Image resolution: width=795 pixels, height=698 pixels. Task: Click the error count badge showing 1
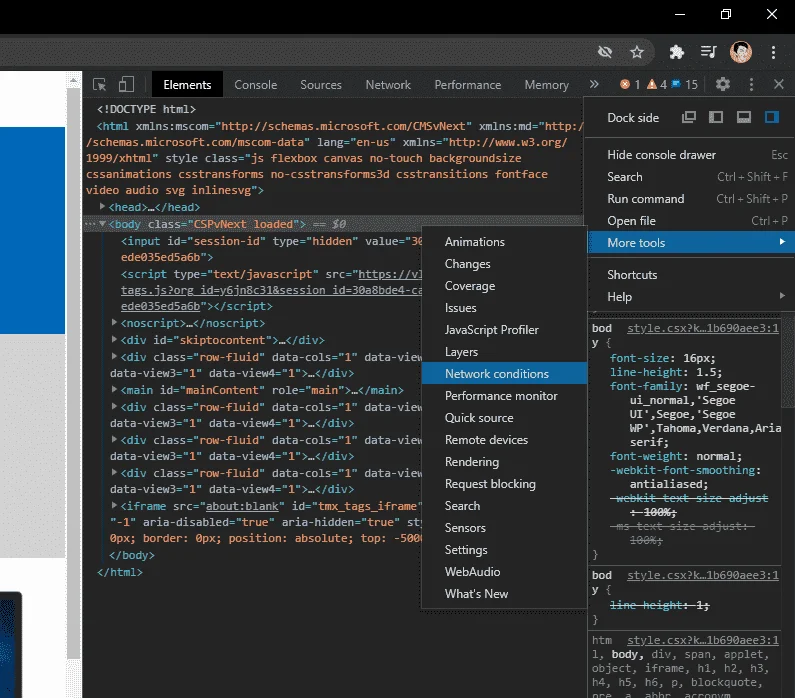(x=630, y=85)
